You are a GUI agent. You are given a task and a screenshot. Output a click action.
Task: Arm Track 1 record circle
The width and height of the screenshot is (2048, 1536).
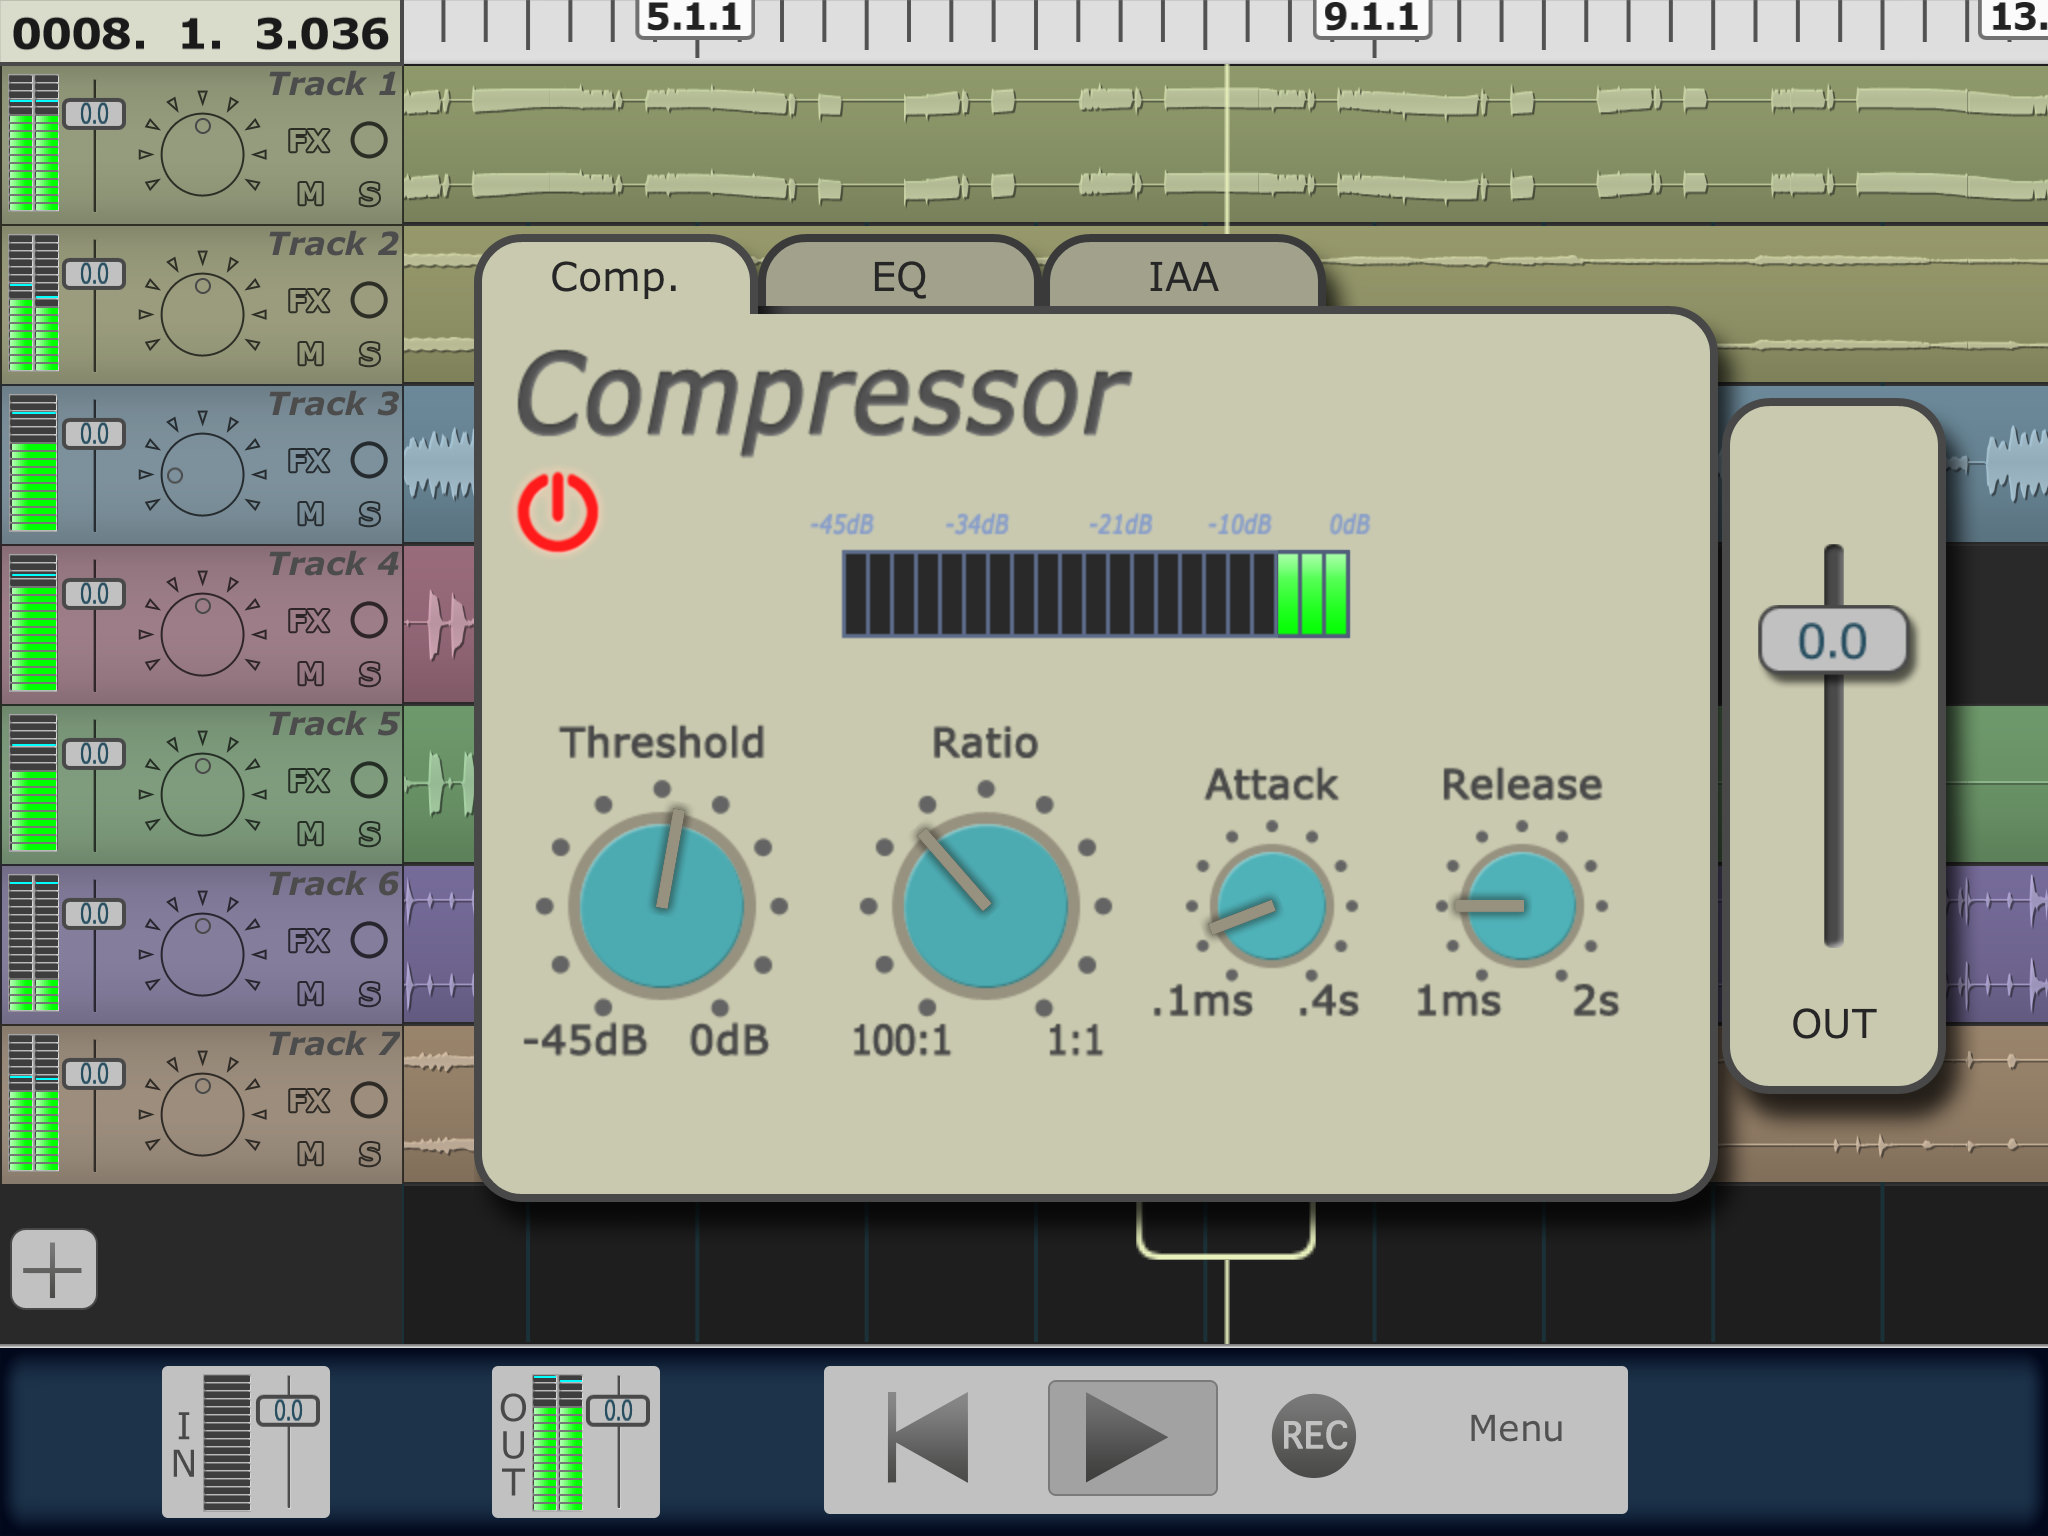(369, 140)
